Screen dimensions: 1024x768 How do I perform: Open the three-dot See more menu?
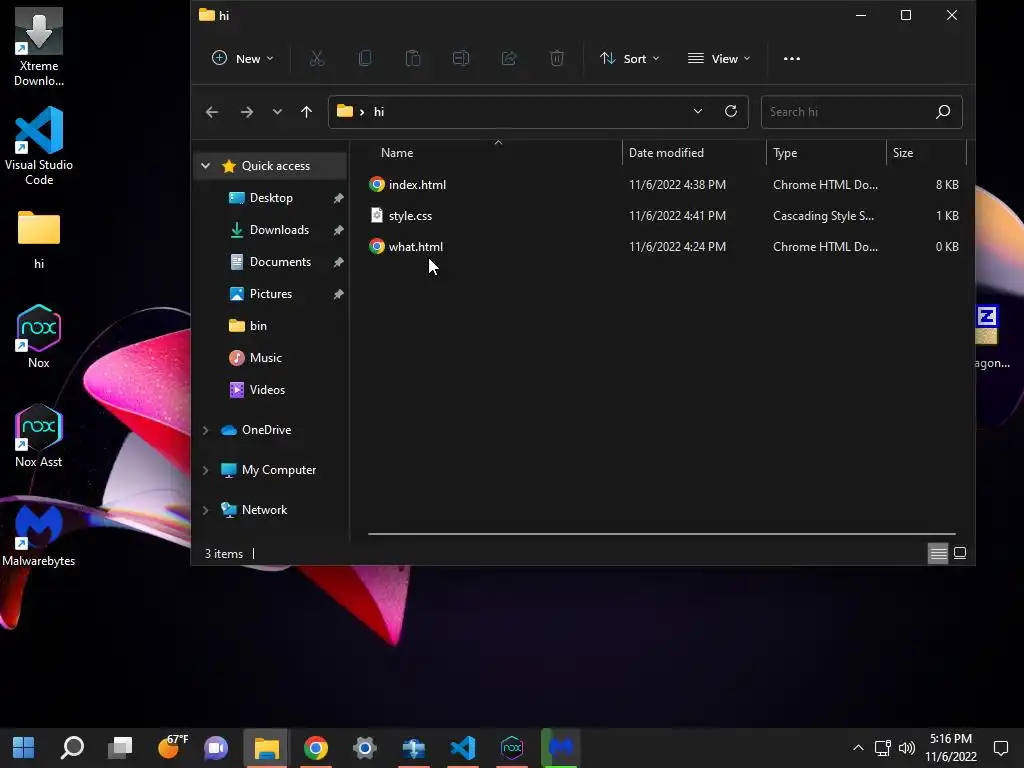tap(792, 59)
